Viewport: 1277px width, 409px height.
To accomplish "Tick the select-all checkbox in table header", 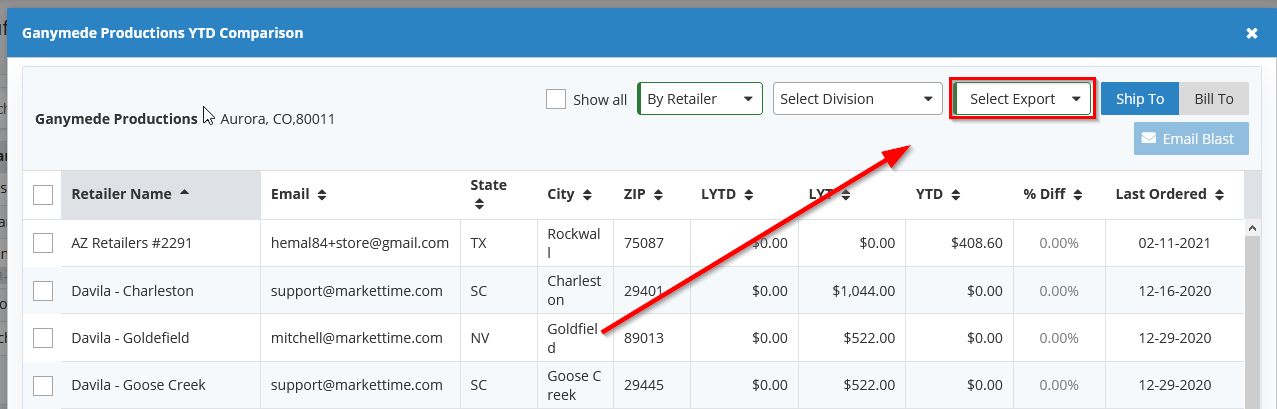I will point(43,195).
